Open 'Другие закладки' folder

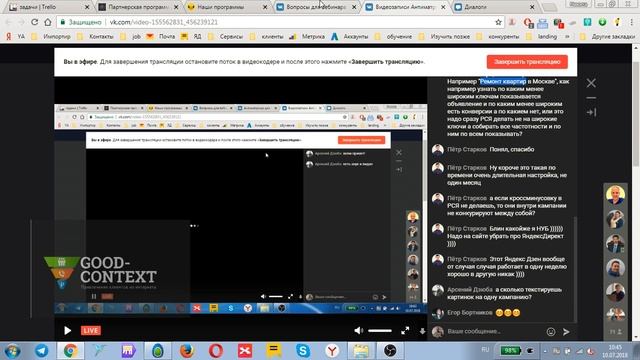click(x=608, y=36)
